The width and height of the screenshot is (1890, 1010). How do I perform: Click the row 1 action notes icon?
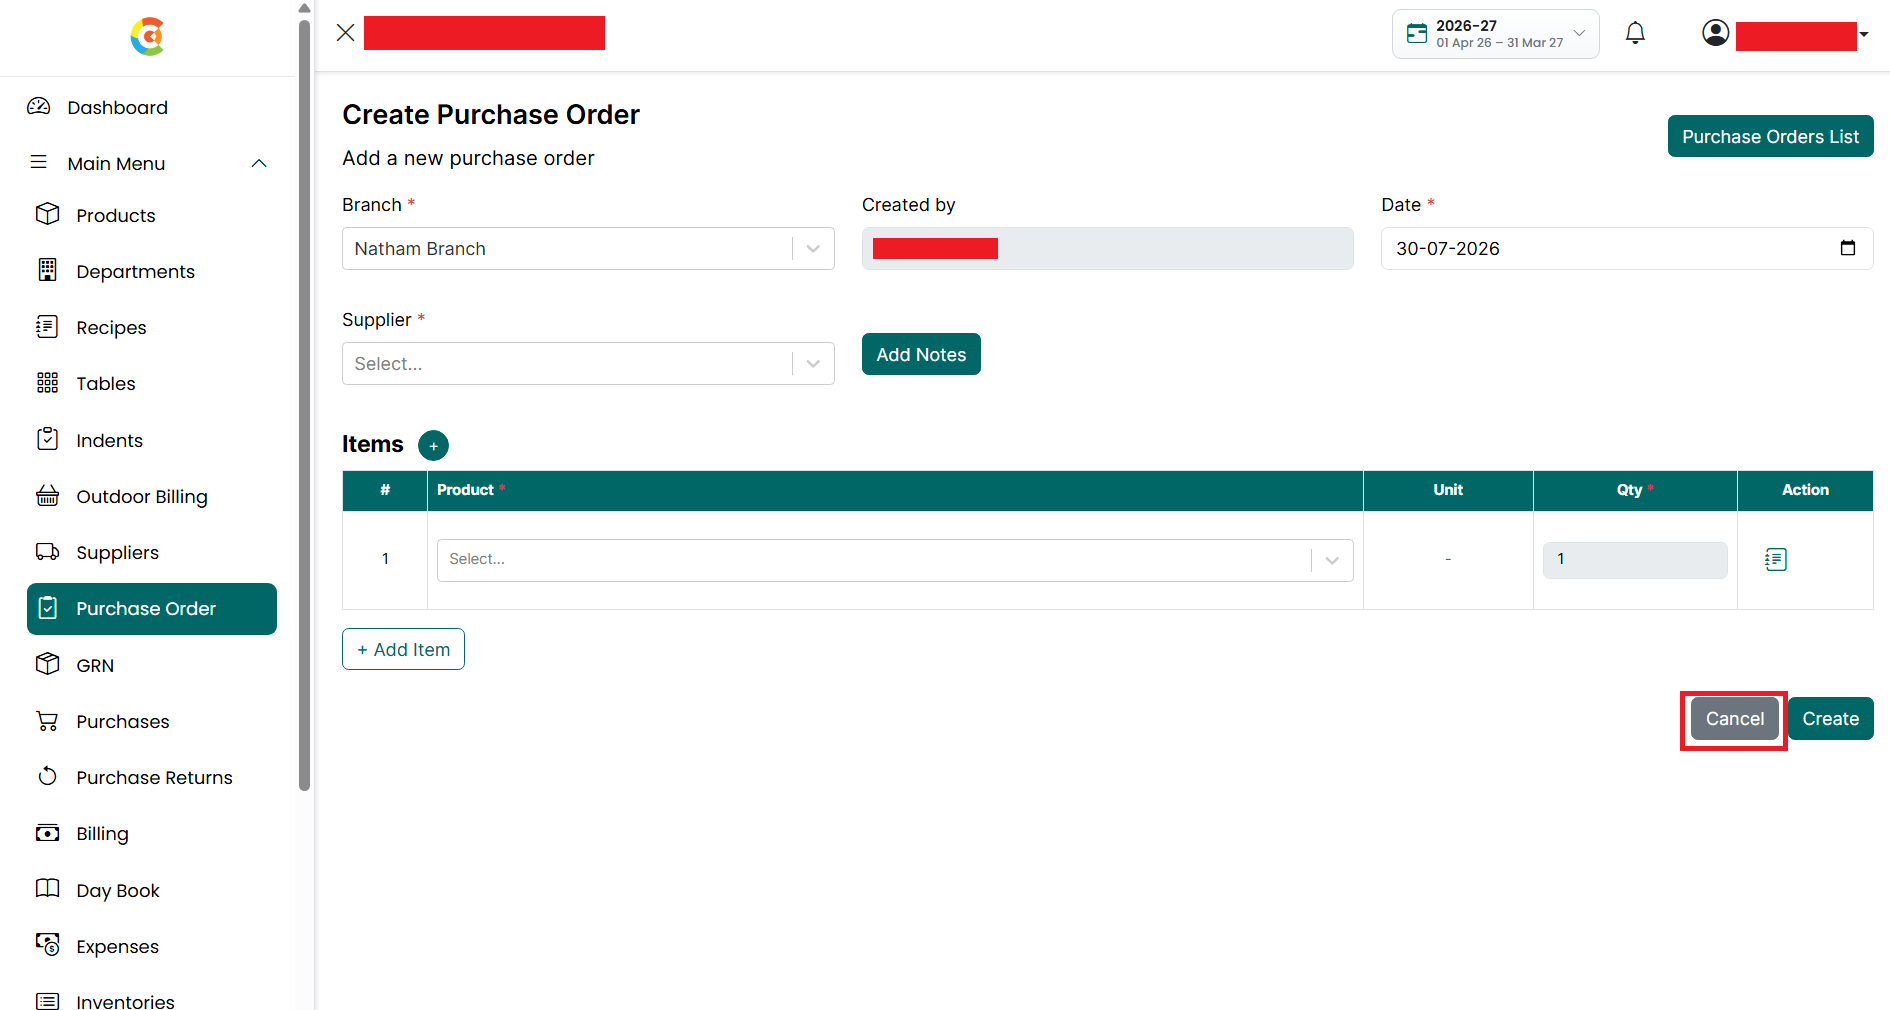(x=1776, y=559)
